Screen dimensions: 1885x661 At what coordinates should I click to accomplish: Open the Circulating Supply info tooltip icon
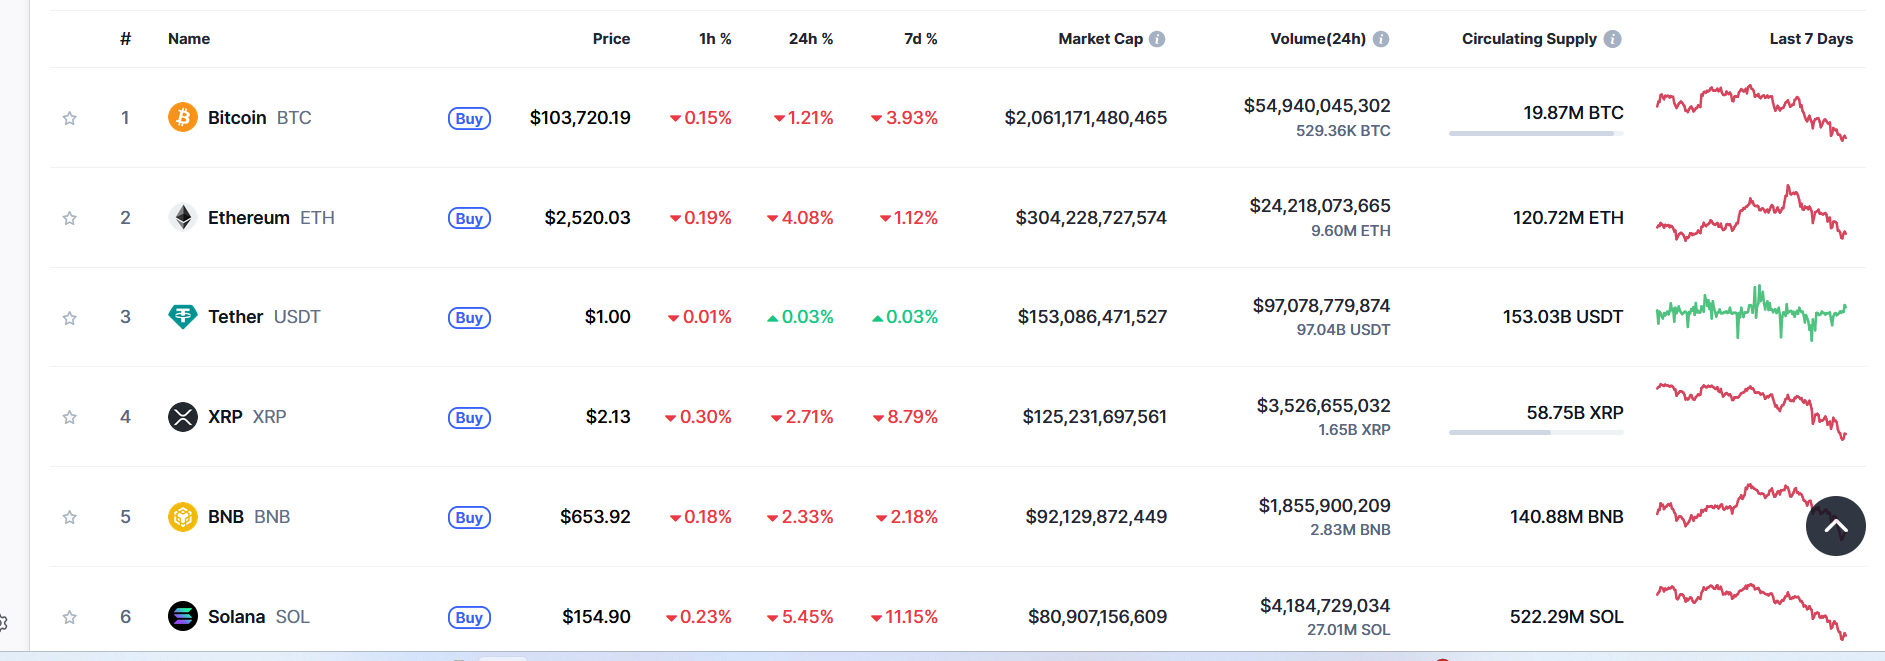1613,39
